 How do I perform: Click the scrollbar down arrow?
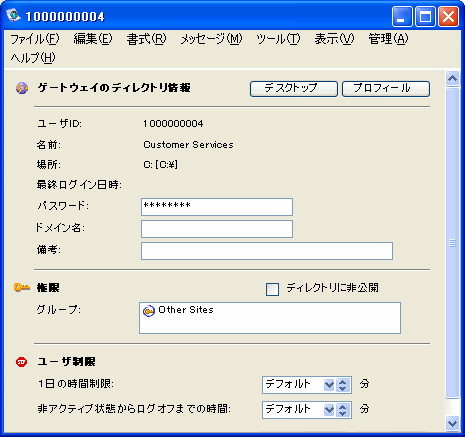pos(452,423)
